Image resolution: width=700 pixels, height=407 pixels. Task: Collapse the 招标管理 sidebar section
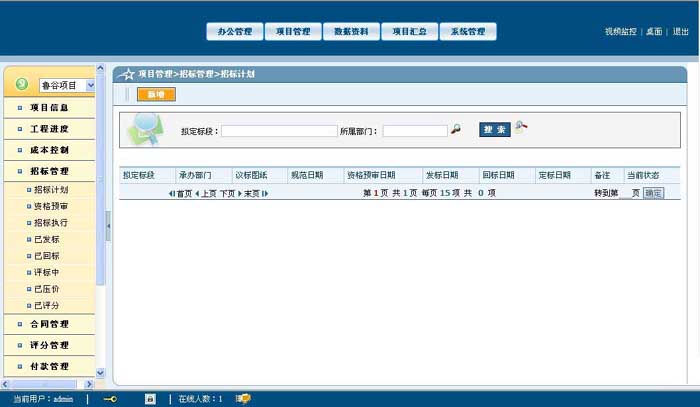tap(49, 171)
